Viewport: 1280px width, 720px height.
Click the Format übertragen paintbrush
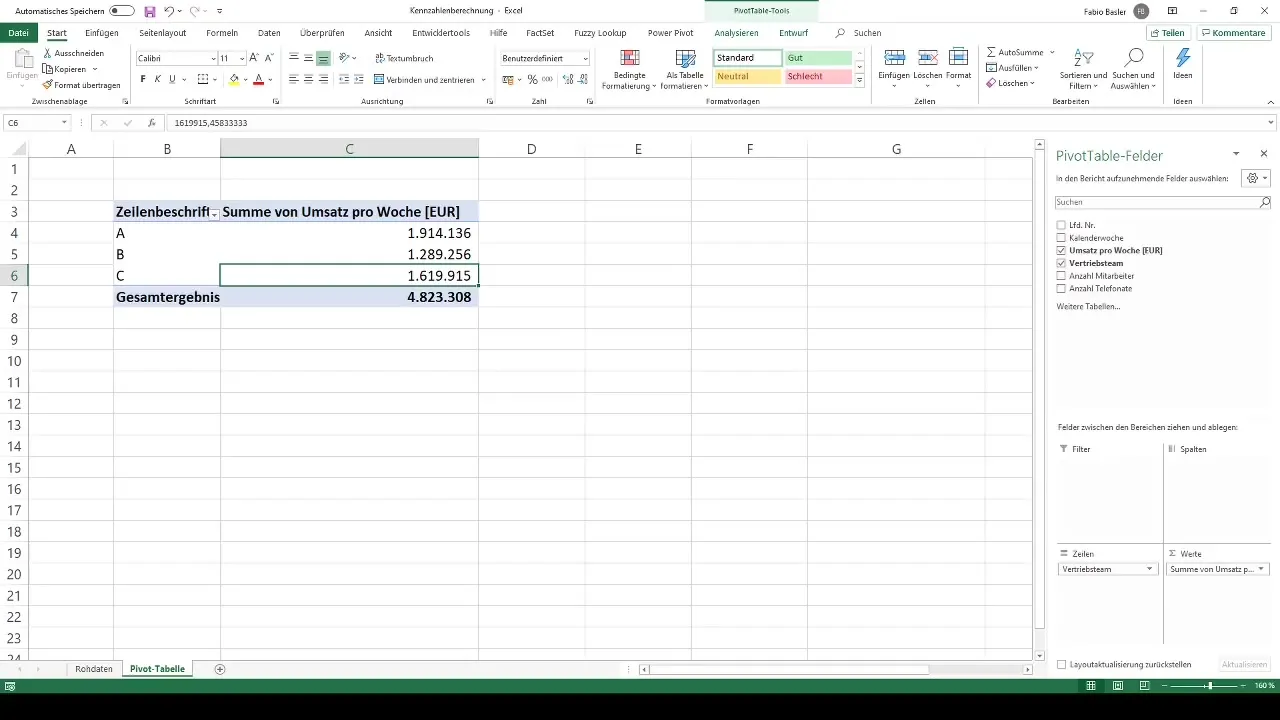(x=48, y=85)
